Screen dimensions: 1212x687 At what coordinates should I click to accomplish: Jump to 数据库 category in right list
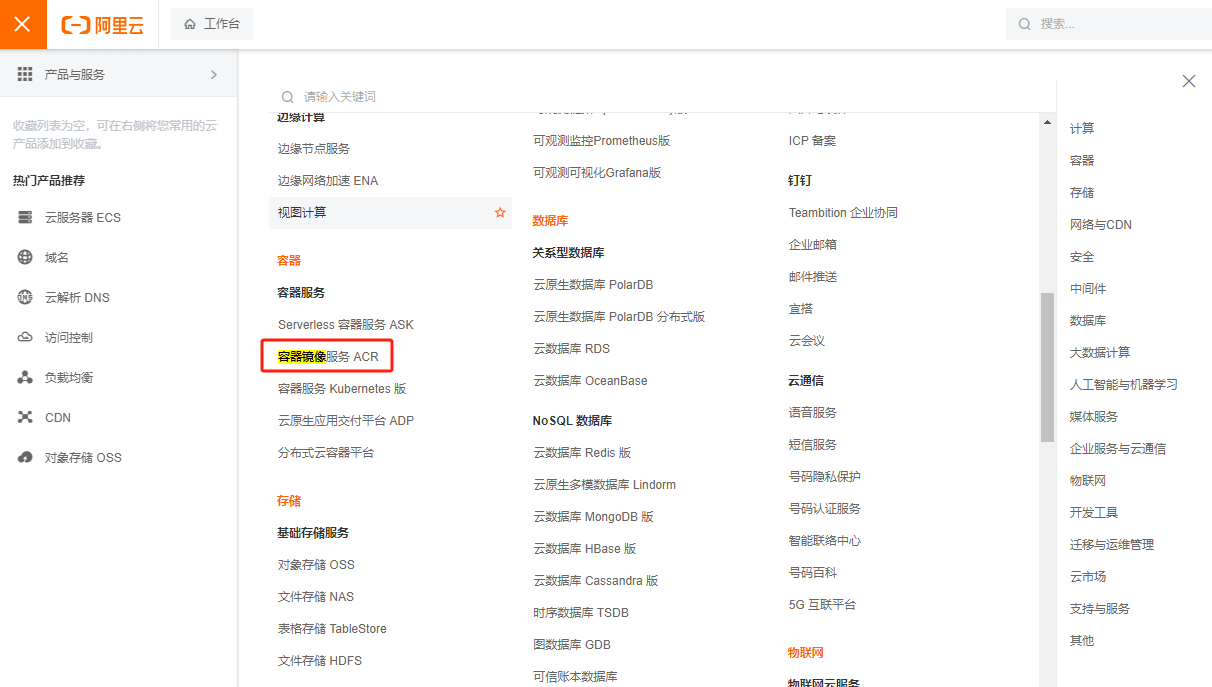pos(1088,320)
